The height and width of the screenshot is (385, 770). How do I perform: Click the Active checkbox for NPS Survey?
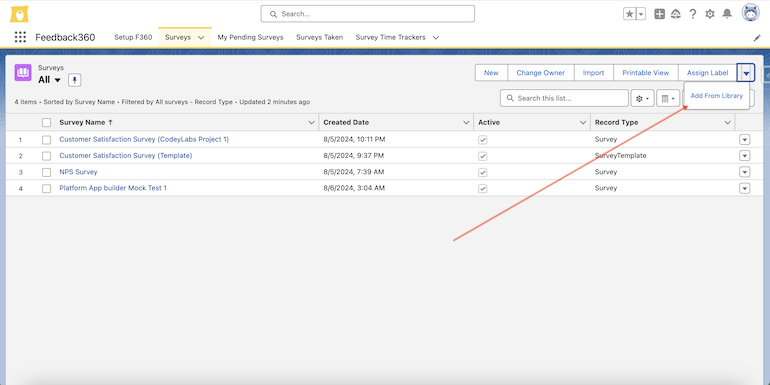(483, 172)
